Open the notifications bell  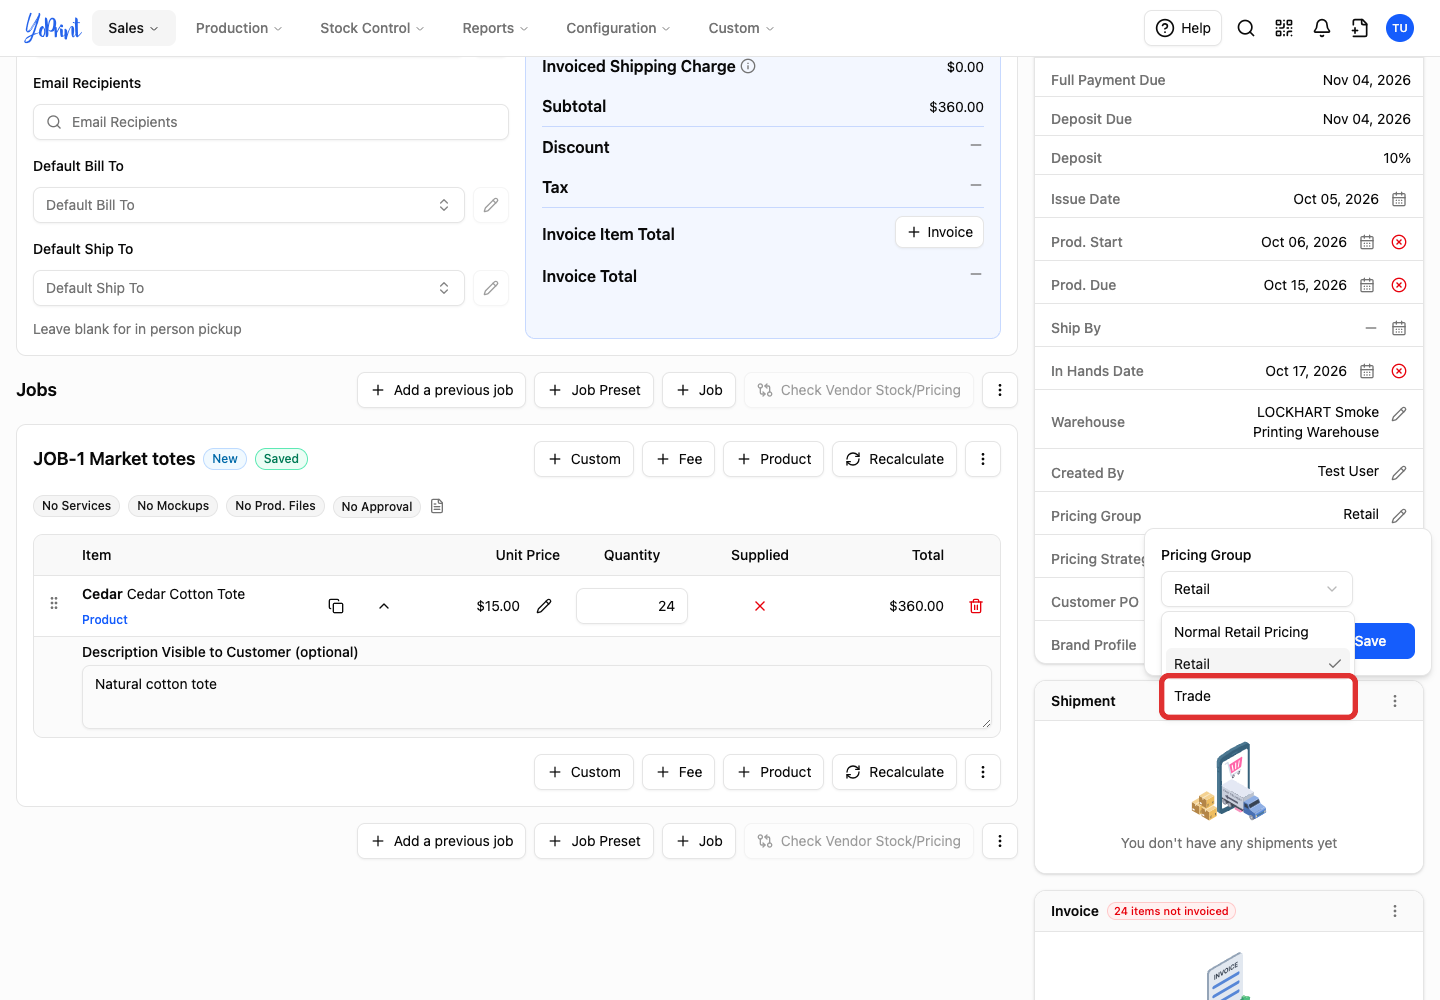pos(1322,28)
